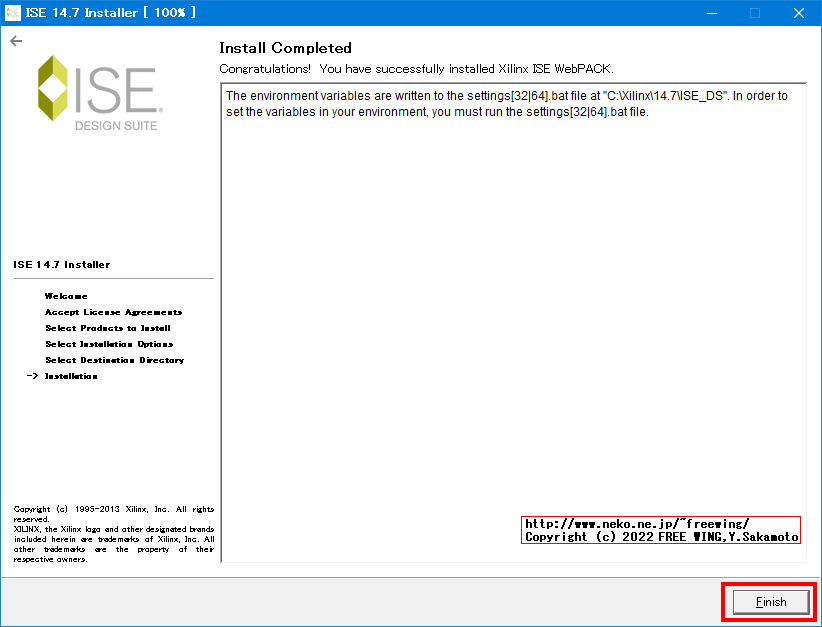822x627 pixels.
Task: Select the Accept License Agreements step
Action: 113,311
